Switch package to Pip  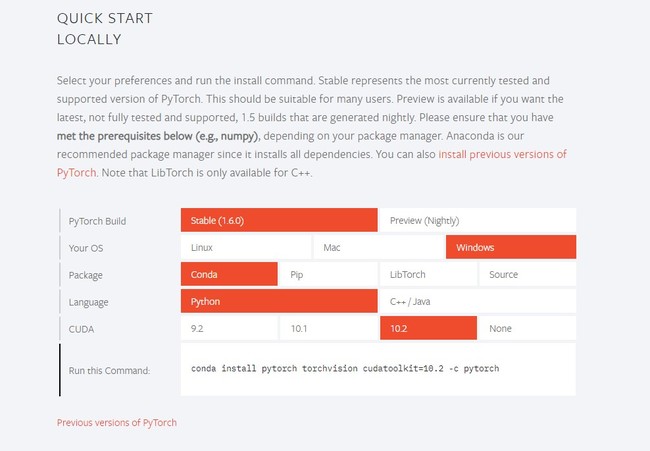(328, 274)
